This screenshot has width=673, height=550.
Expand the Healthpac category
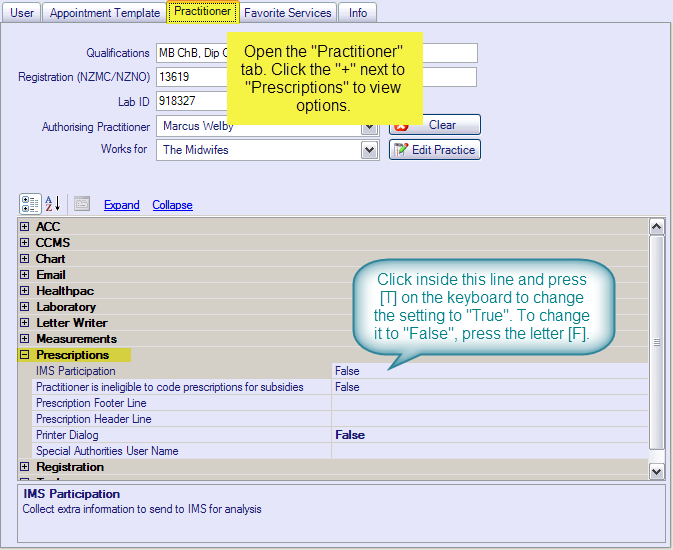[24, 291]
